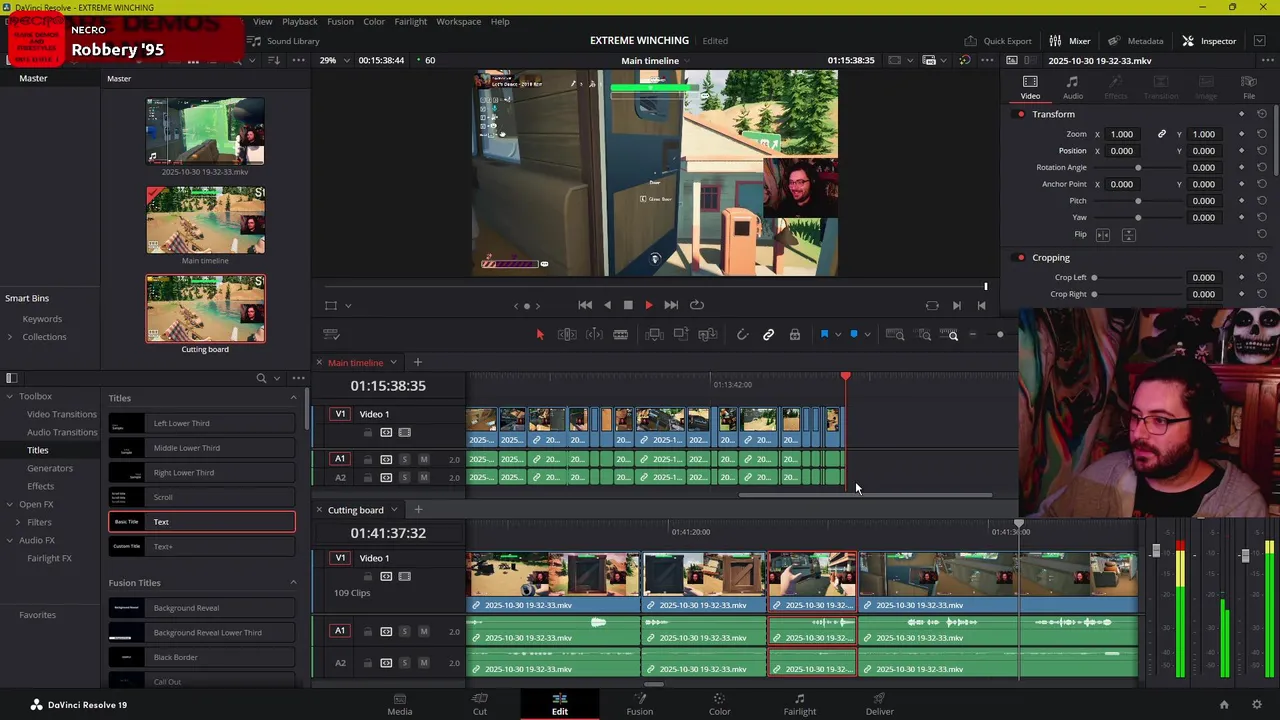Select the Scroll title preset
1280x720 pixels.
[202, 497]
